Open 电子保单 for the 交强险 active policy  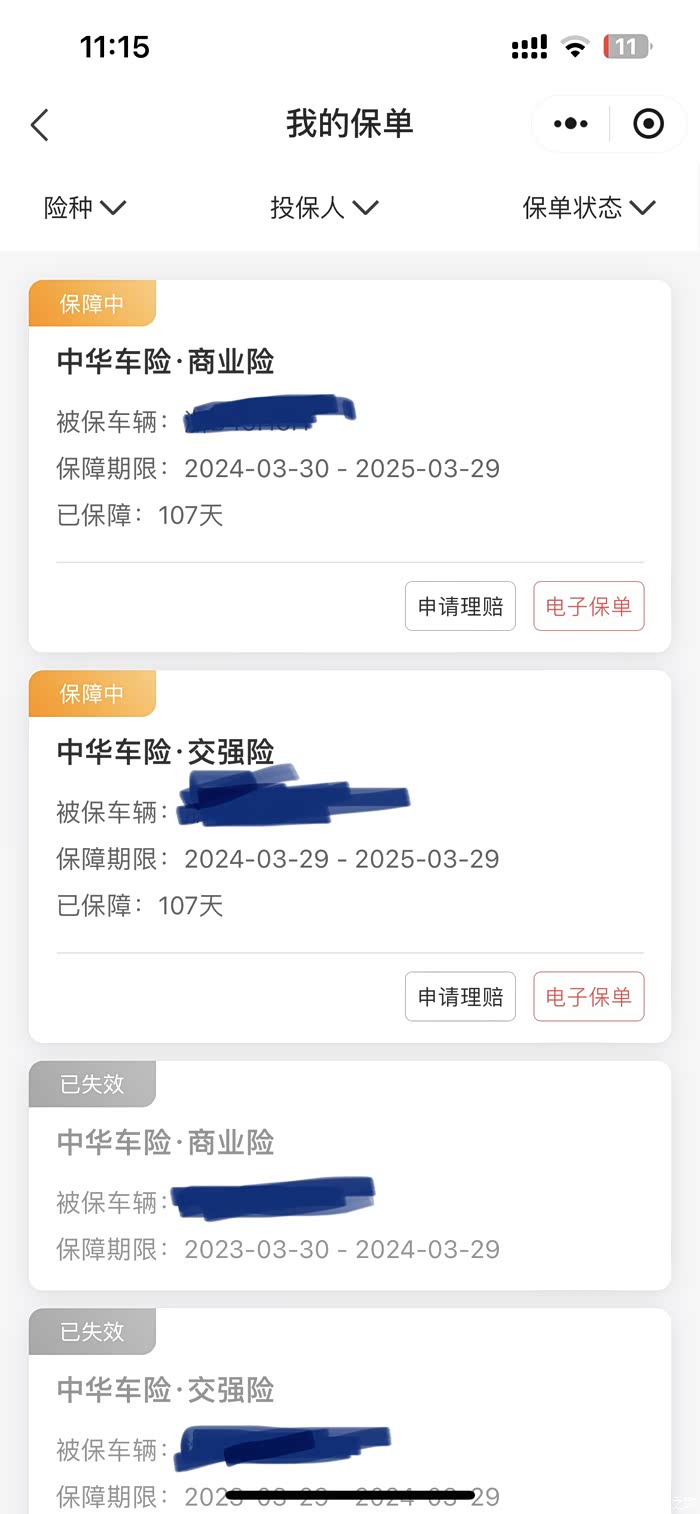tap(588, 996)
